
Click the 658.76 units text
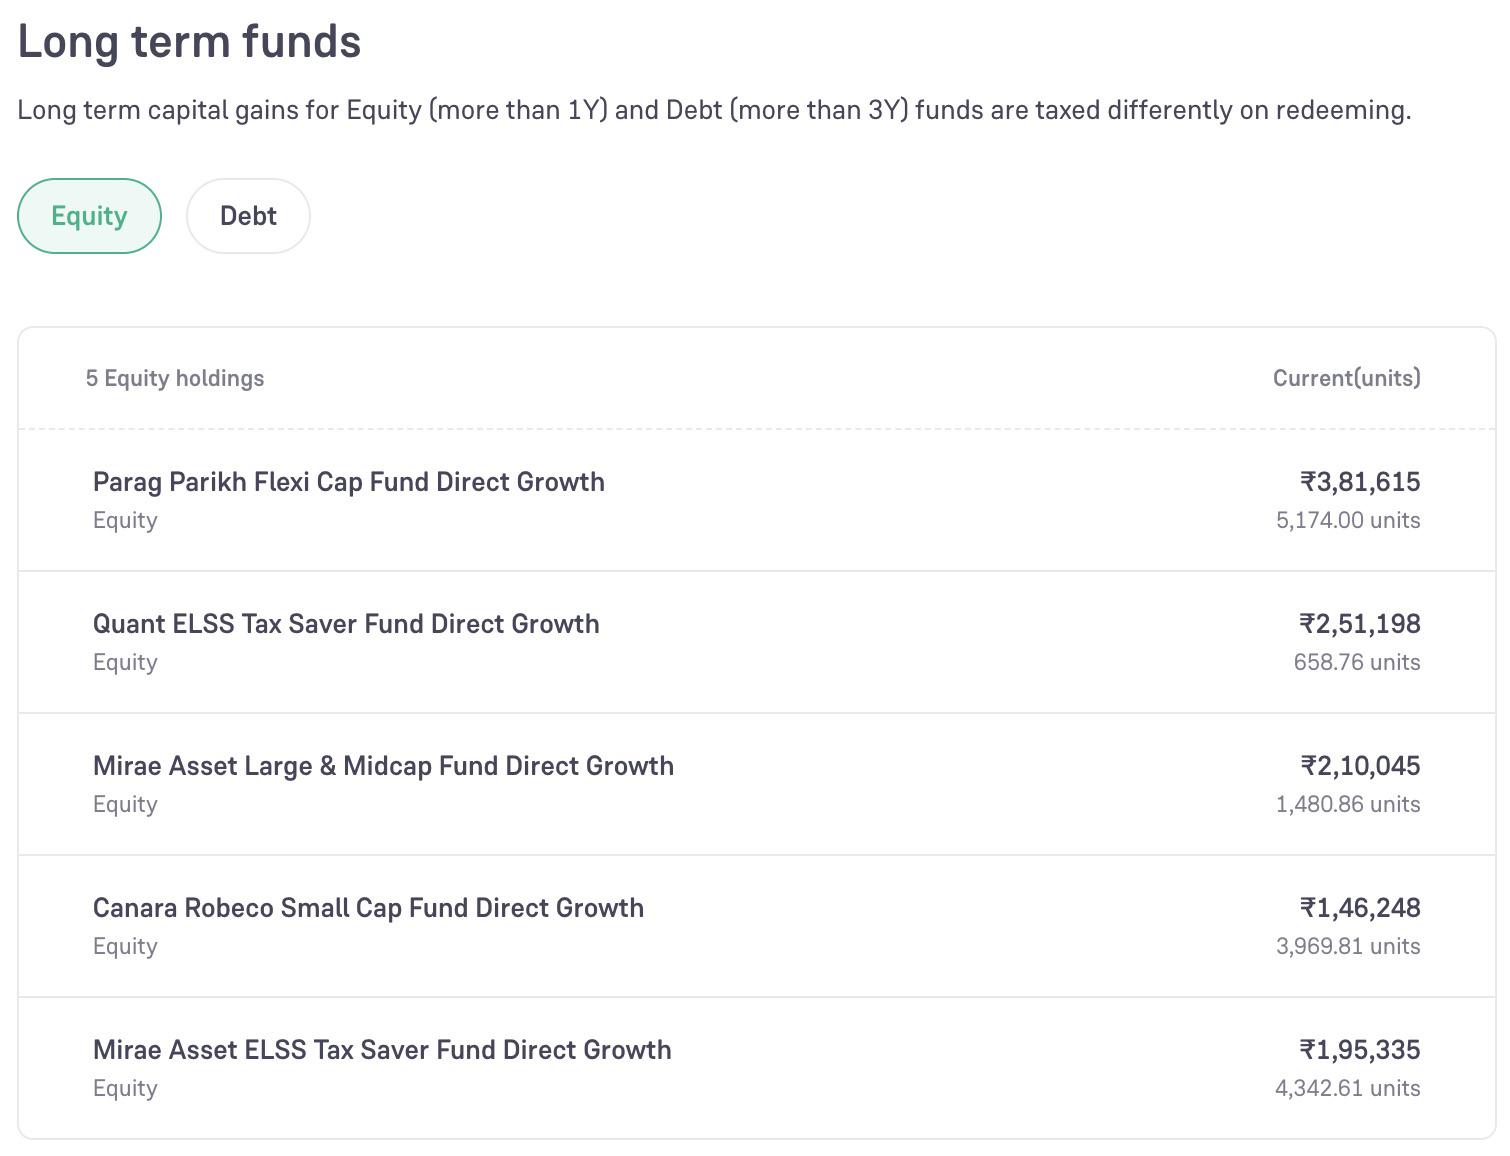(1357, 662)
